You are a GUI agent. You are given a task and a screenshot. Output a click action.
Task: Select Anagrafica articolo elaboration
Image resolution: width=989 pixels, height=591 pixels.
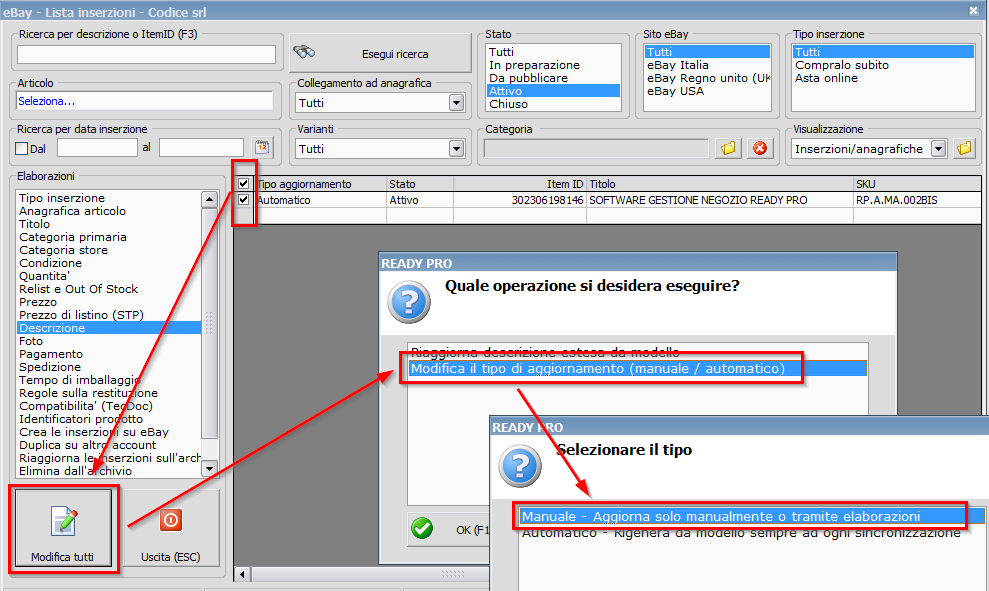click(x=108, y=211)
